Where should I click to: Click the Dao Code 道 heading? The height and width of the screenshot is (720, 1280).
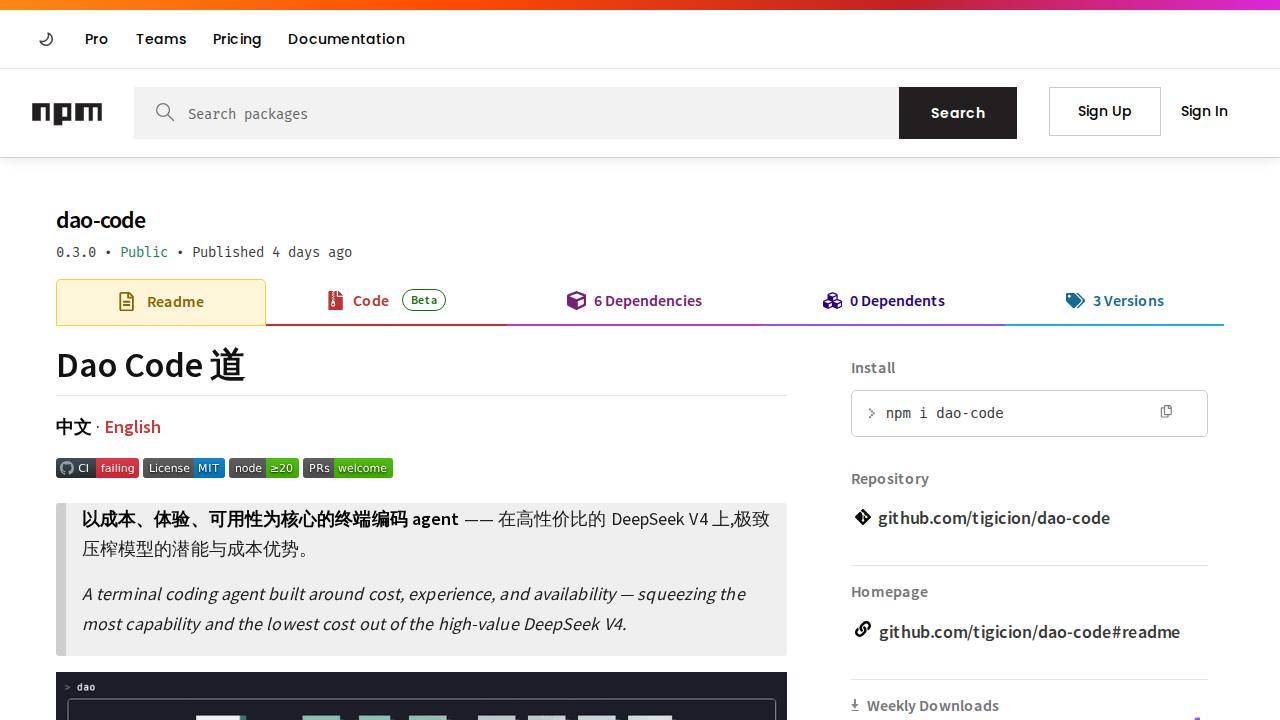click(151, 365)
